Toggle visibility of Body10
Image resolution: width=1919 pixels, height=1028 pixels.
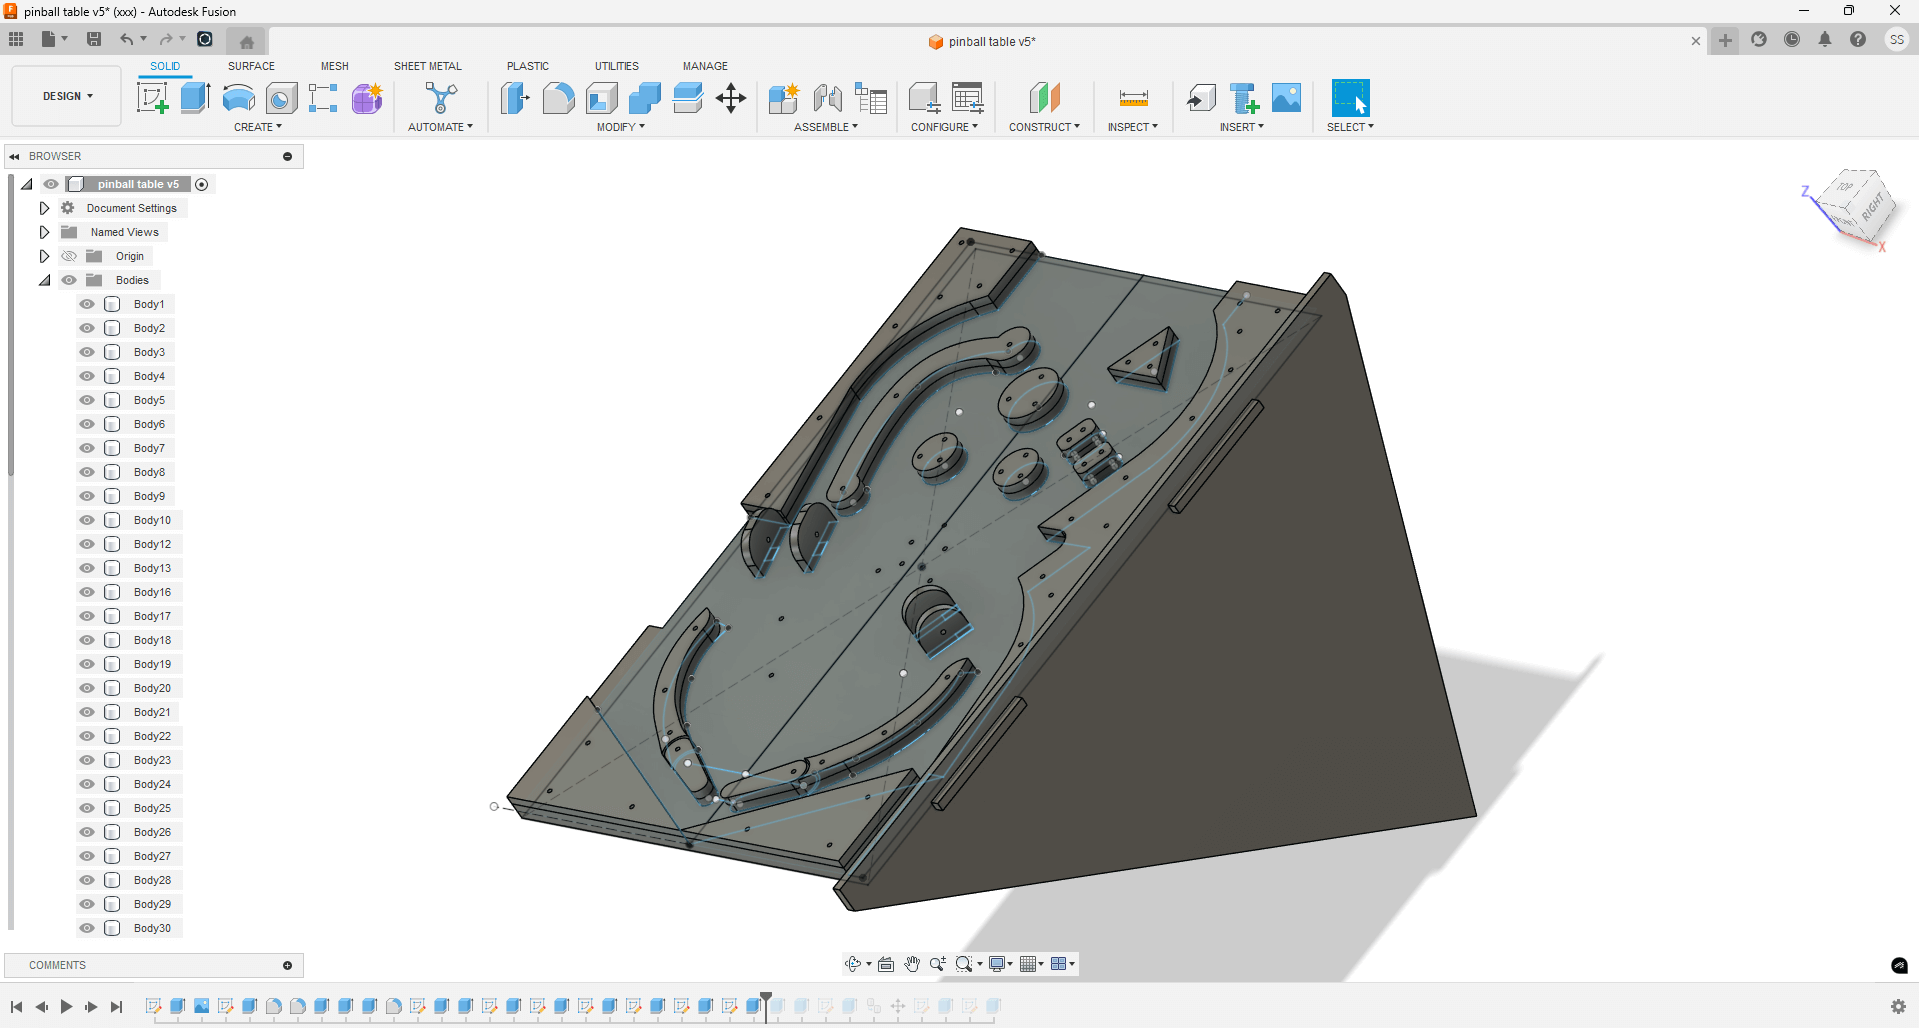coord(87,520)
